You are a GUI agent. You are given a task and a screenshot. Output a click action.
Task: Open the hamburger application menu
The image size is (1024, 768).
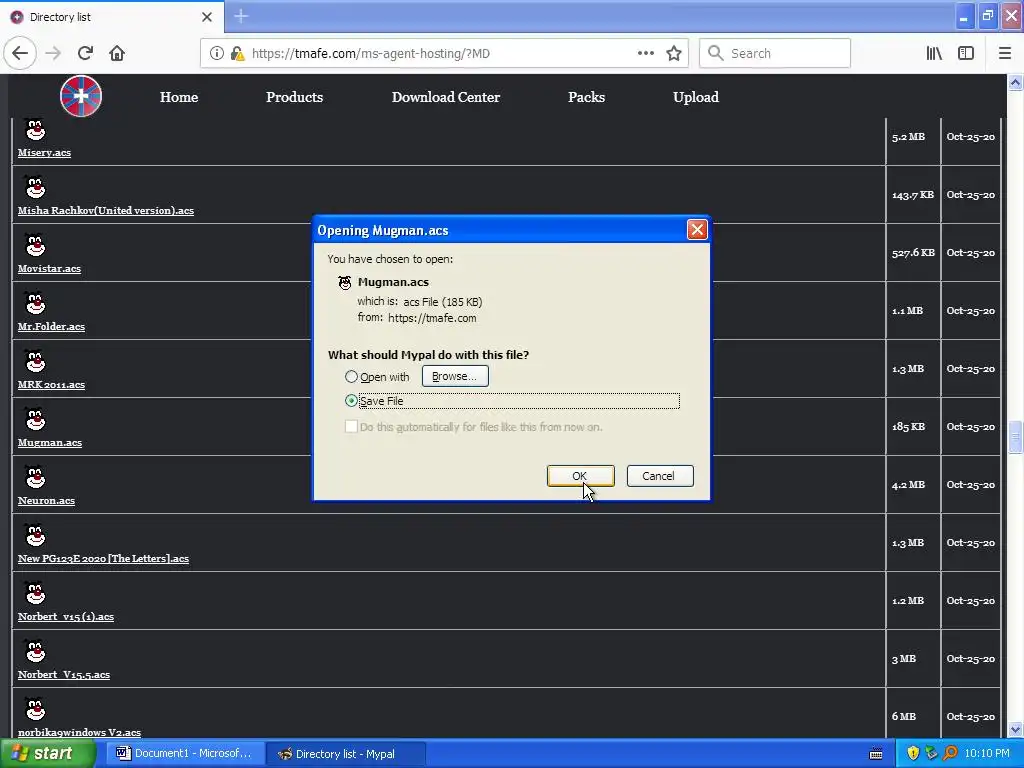tap(1004, 53)
